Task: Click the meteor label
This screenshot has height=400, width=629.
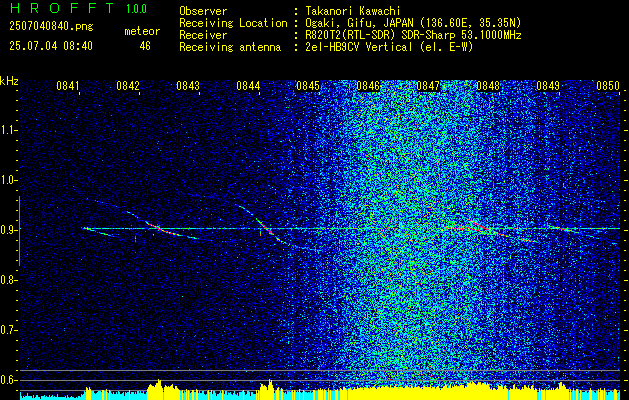Action: pyautogui.click(x=142, y=31)
